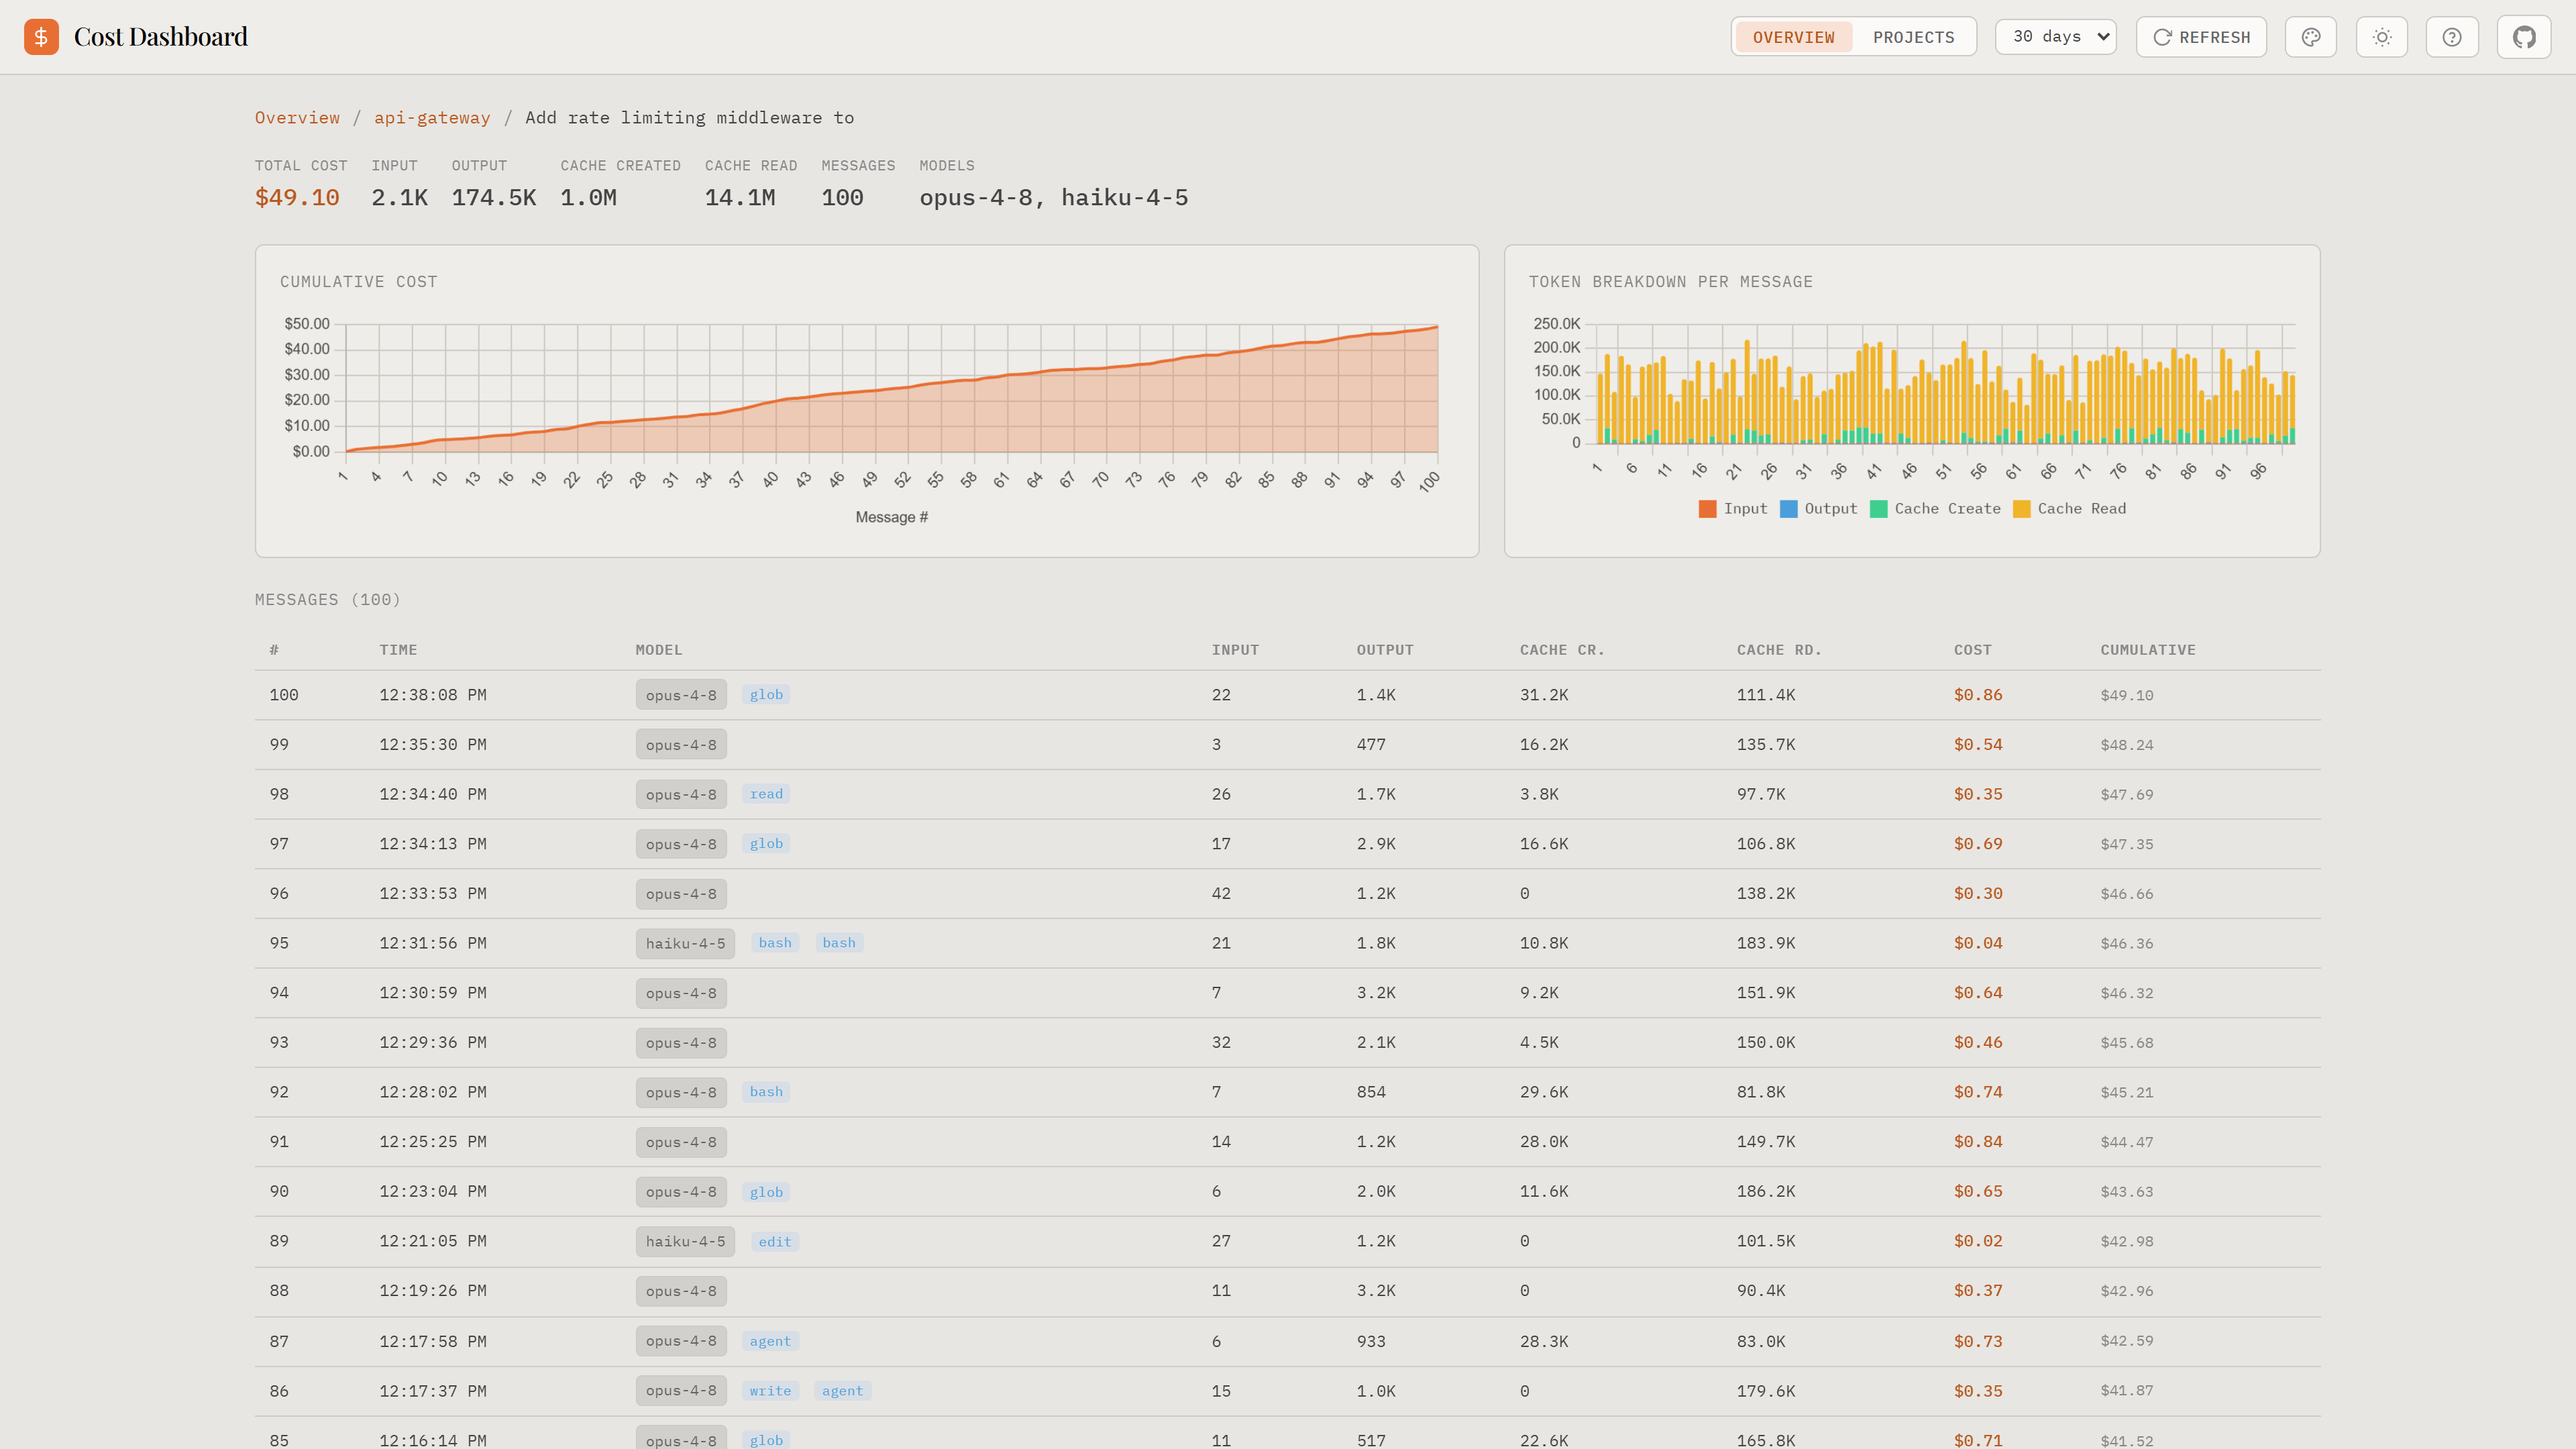Open the color palette theme picker
Viewport: 2576px width, 1449px height.
(2310, 37)
